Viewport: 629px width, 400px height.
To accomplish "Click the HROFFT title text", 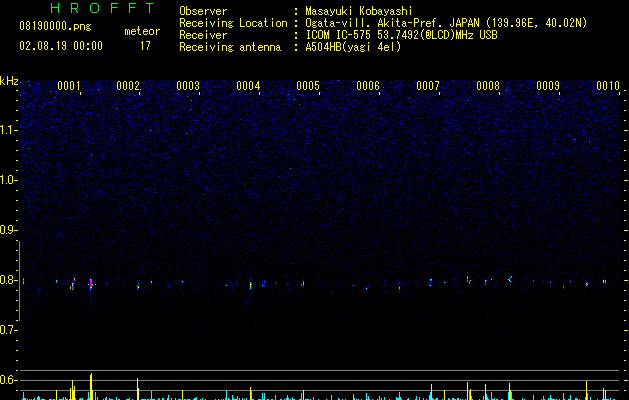I will pos(102,8).
